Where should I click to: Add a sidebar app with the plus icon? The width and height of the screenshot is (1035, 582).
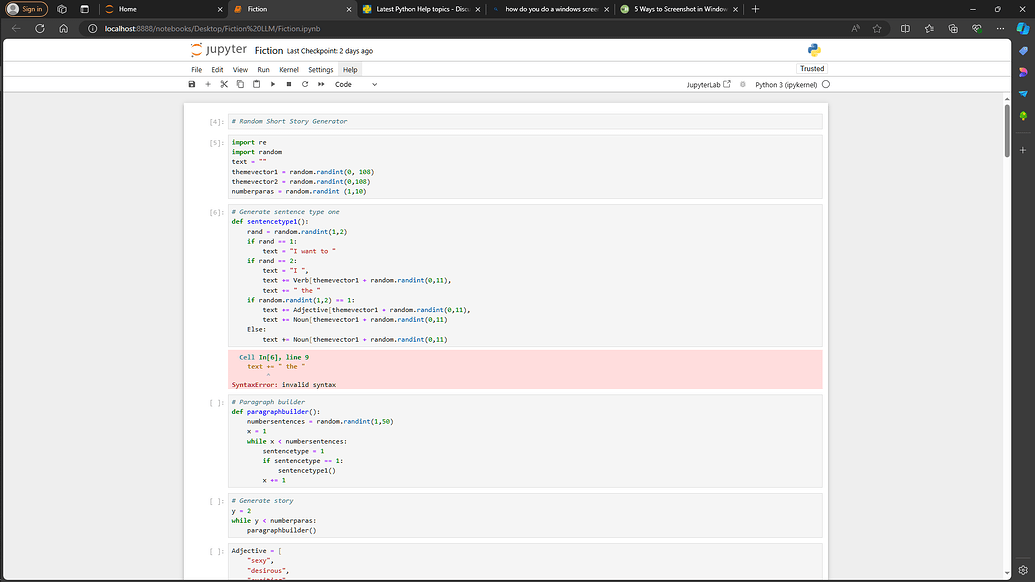(1023, 150)
